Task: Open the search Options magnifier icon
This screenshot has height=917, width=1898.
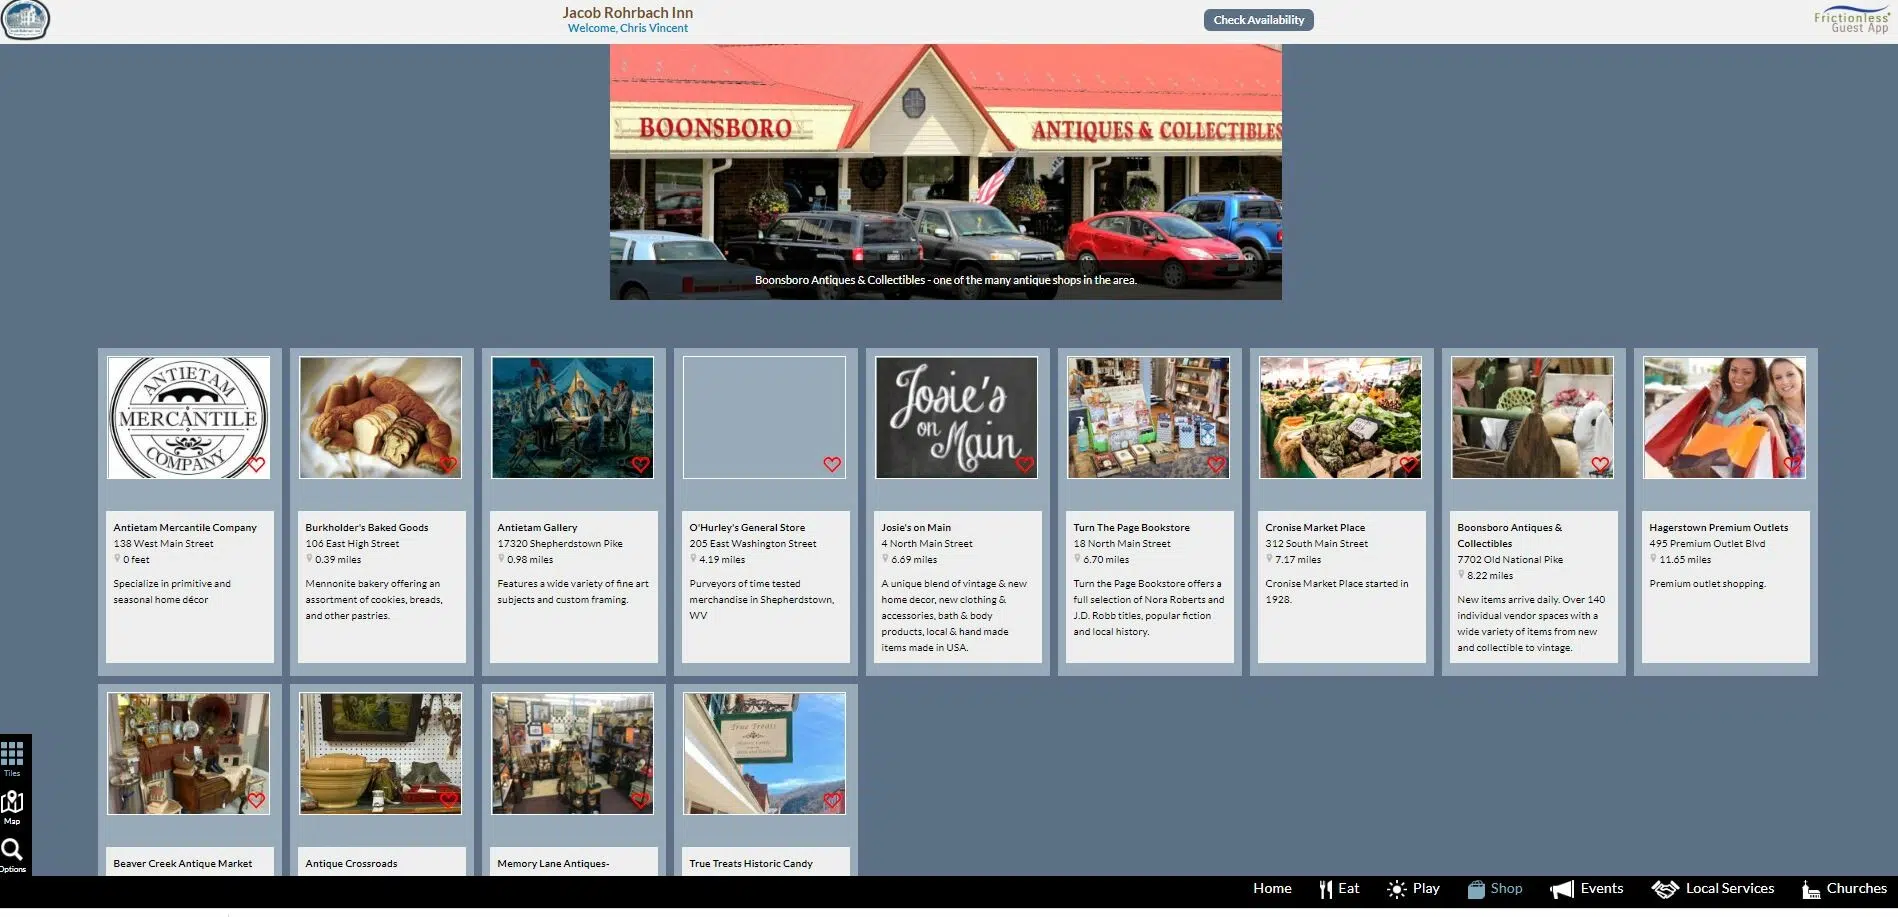Action: (x=12, y=850)
